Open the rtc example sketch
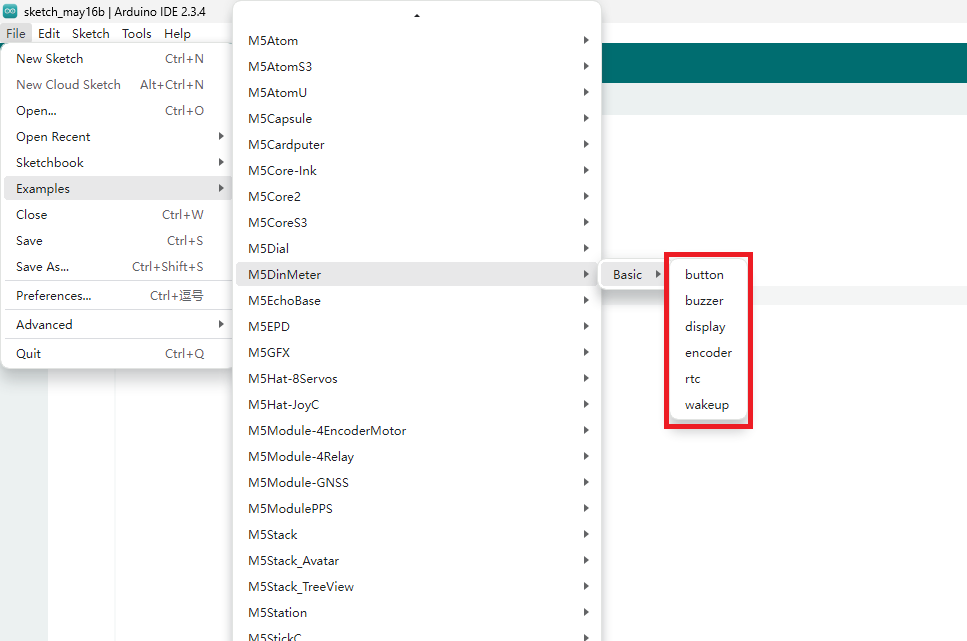The width and height of the screenshot is (967, 641). pyautogui.click(x=708, y=378)
